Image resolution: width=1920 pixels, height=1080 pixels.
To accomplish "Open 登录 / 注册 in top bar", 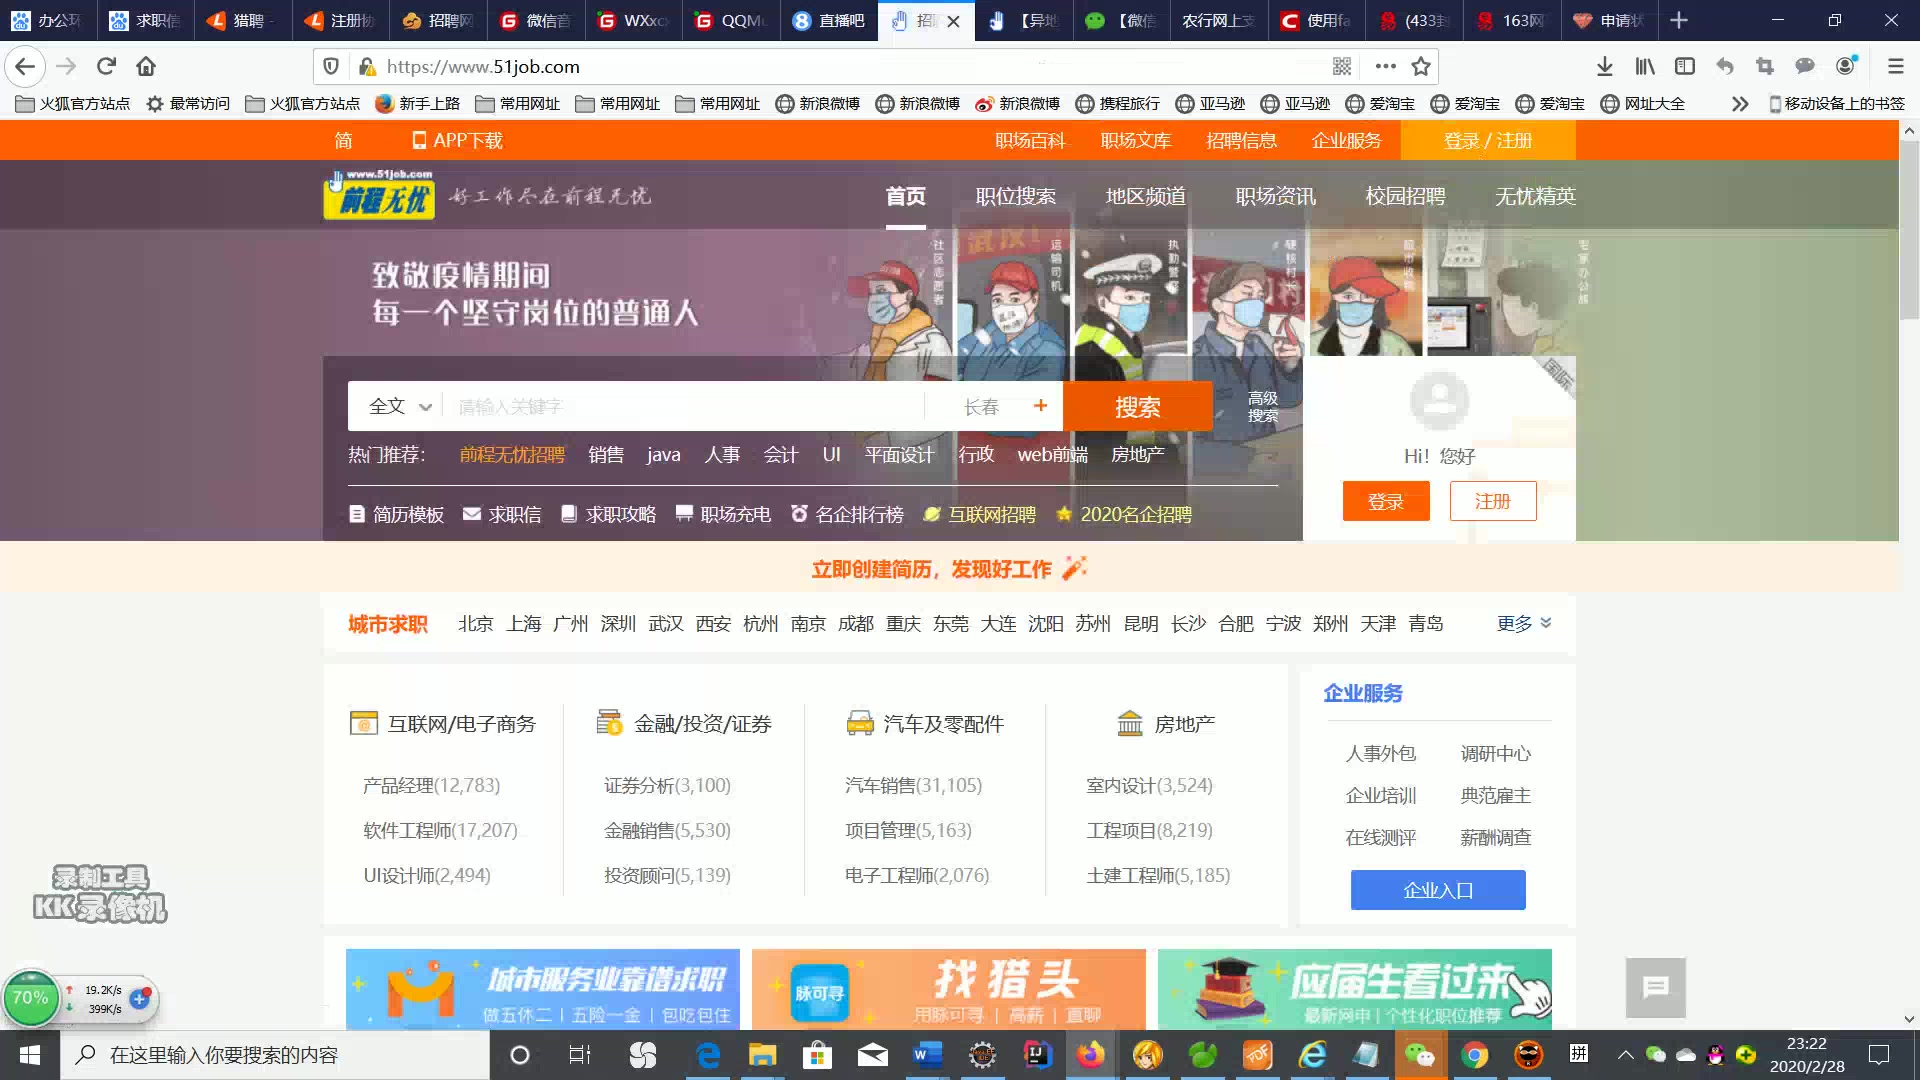I will coord(1488,141).
